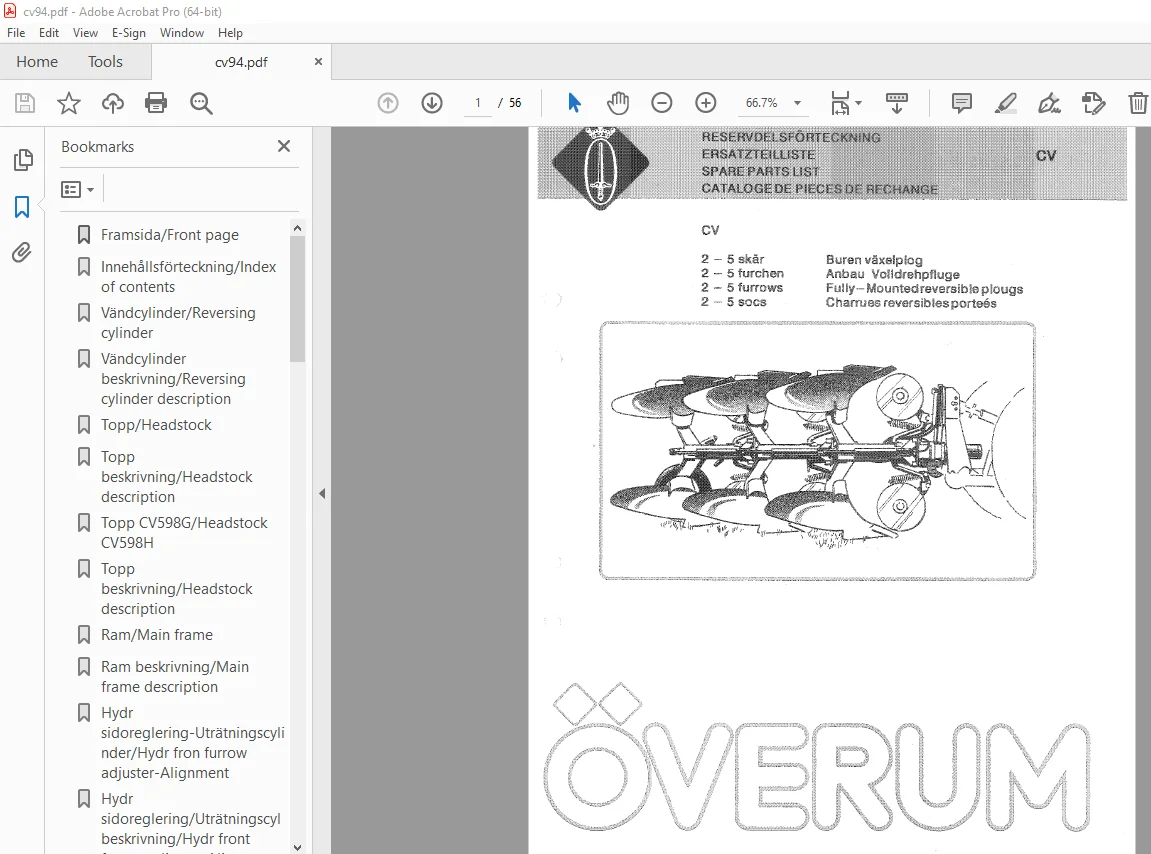Click the Save file icon
Viewport: 1151px width, 854px height.
point(25,103)
